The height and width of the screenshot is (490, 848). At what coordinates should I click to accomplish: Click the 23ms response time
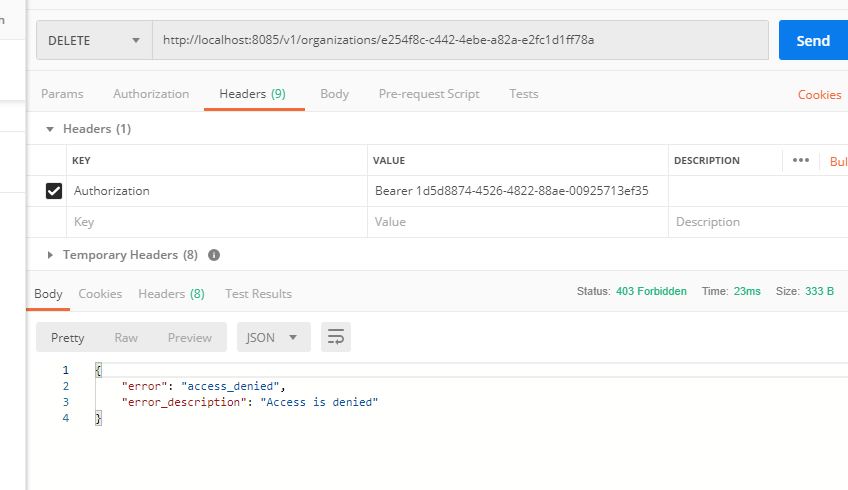[x=747, y=292]
